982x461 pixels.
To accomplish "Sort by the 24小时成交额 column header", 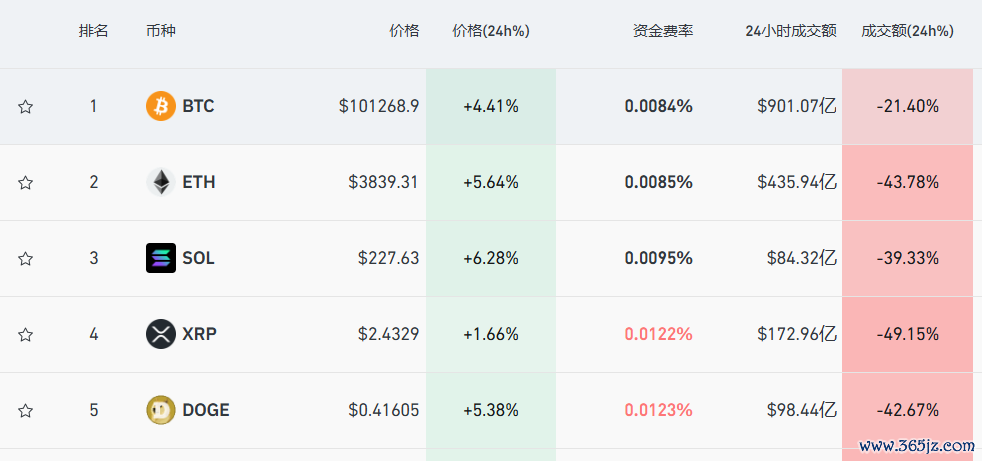I will 791,31.
